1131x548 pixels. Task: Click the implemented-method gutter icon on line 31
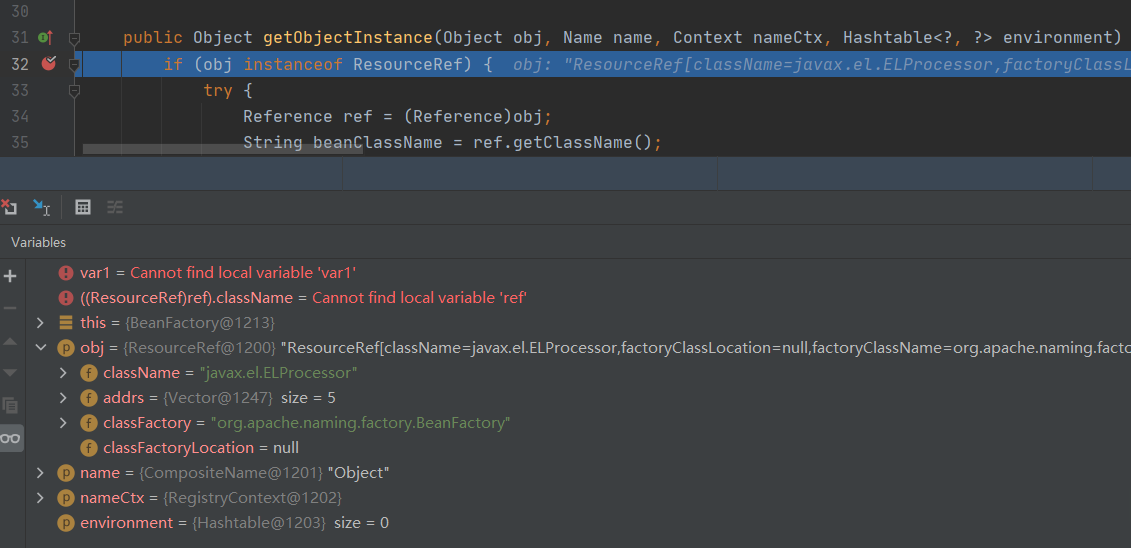coord(45,38)
